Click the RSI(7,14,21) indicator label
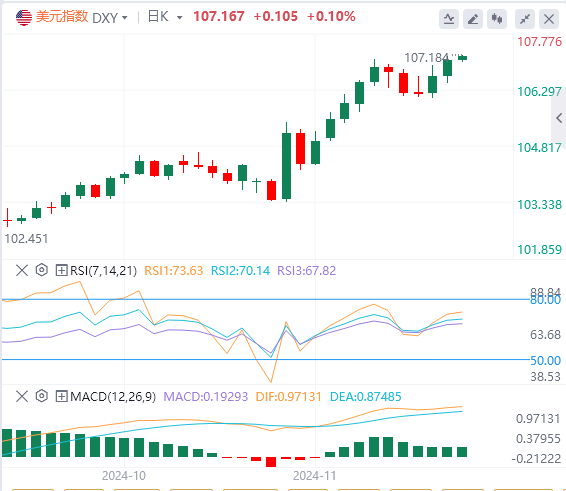Image resolution: width=566 pixels, height=491 pixels. pyautogui.click(x=104, y=270)
